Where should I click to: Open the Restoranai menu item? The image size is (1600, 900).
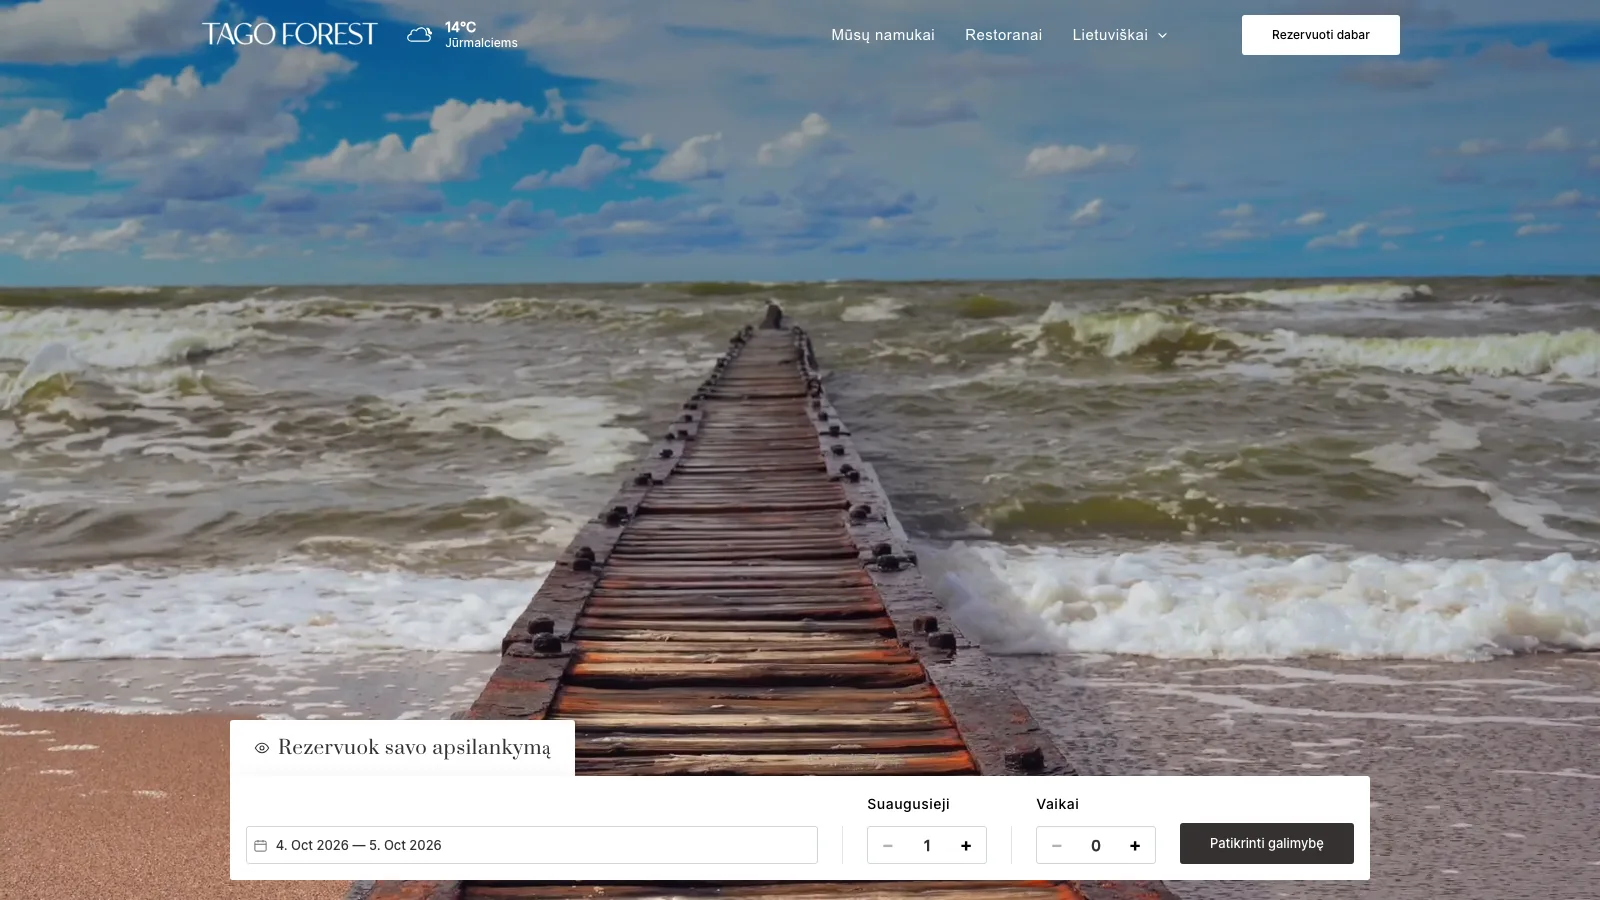pyautogui.click(x=1003, y=35)
